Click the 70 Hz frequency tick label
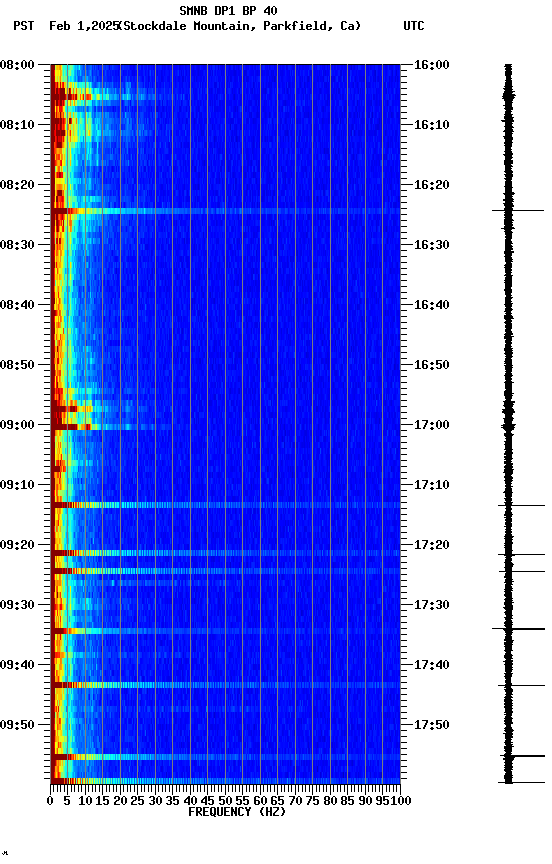The height and width of the screenshot is (864, 552). click(295, 801)
